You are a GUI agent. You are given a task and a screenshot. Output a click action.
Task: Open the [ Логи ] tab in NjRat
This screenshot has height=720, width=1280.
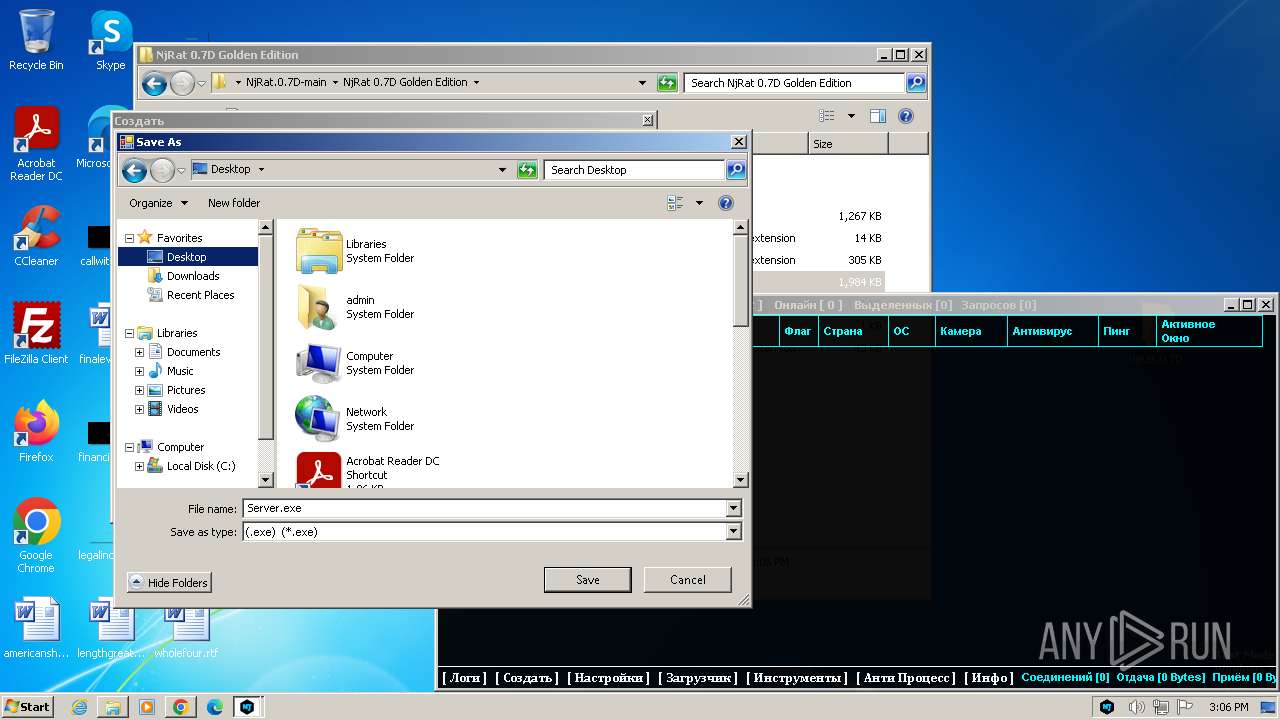[x=464, y=678]
